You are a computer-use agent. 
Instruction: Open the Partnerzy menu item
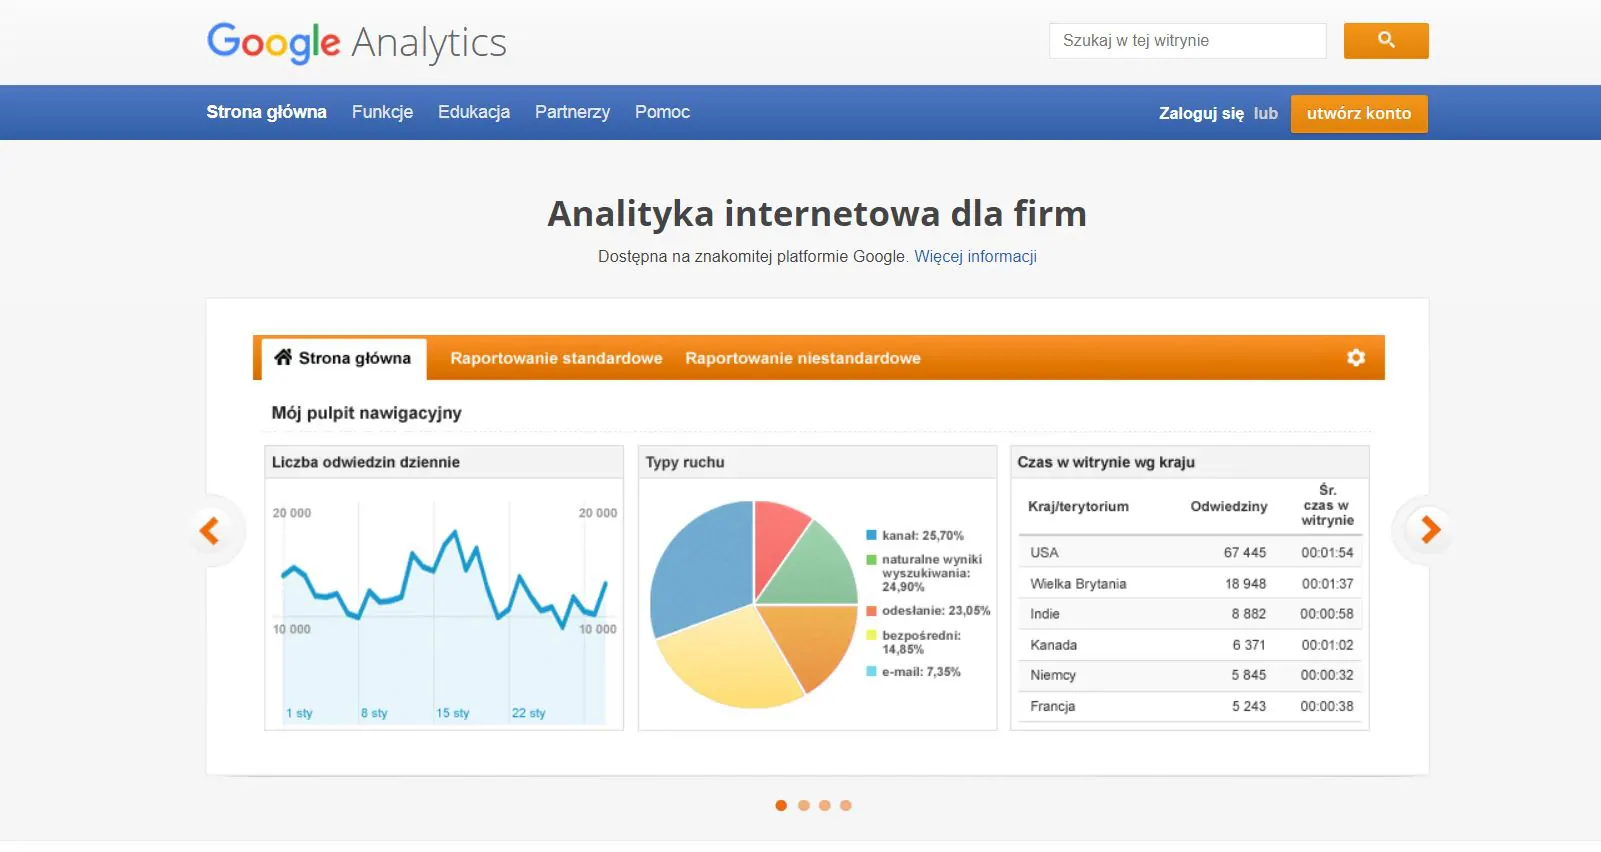click(572, 112)
